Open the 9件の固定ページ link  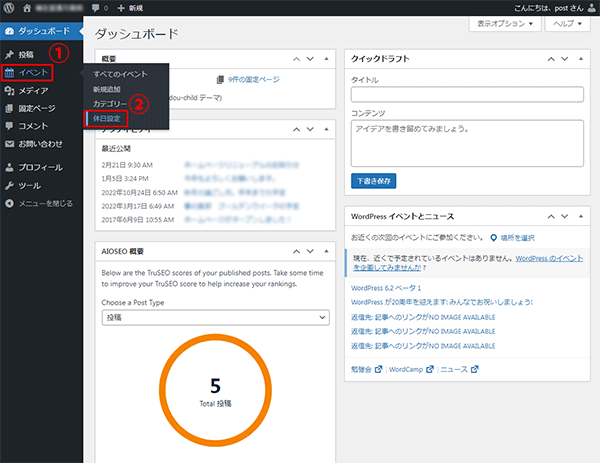pos(254,80)
